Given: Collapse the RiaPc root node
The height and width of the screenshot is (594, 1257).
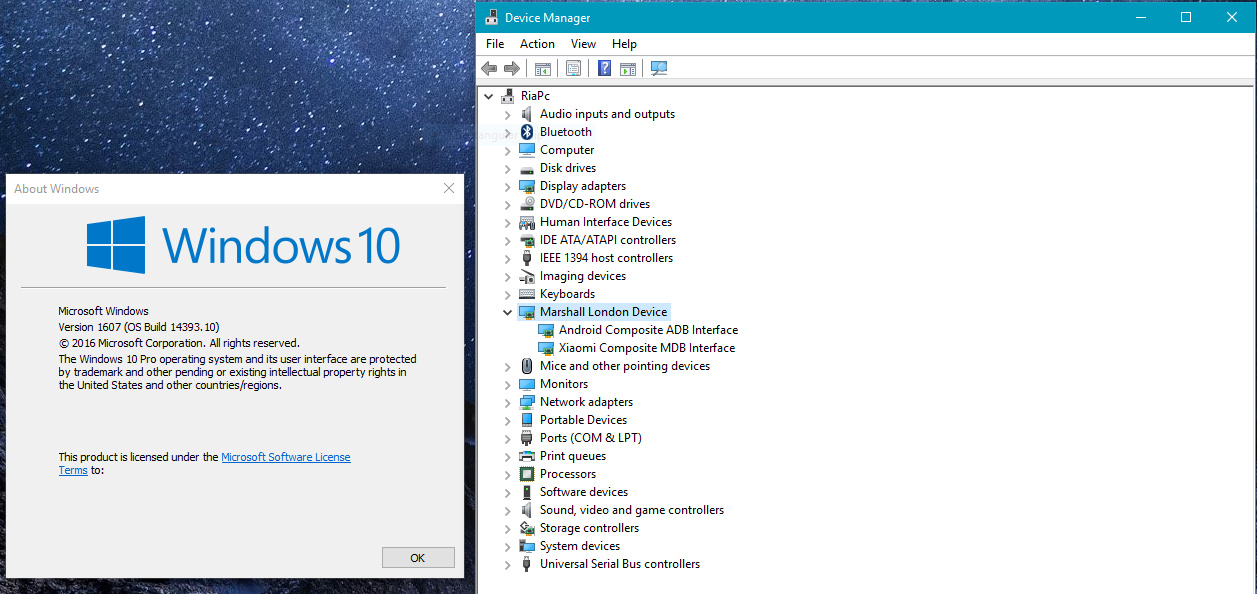Looking at the screenshot, I should click(x=489, y=96).
